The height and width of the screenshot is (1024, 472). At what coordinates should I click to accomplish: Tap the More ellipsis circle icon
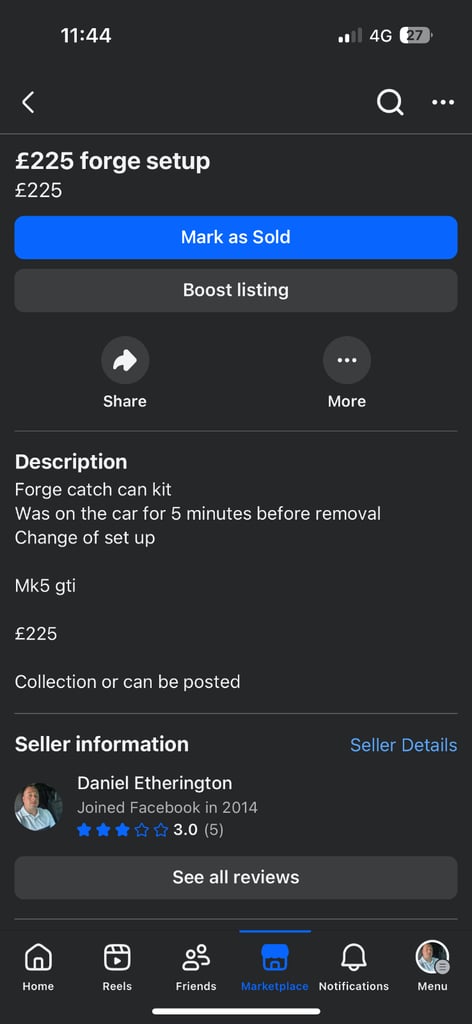point(347,360)
